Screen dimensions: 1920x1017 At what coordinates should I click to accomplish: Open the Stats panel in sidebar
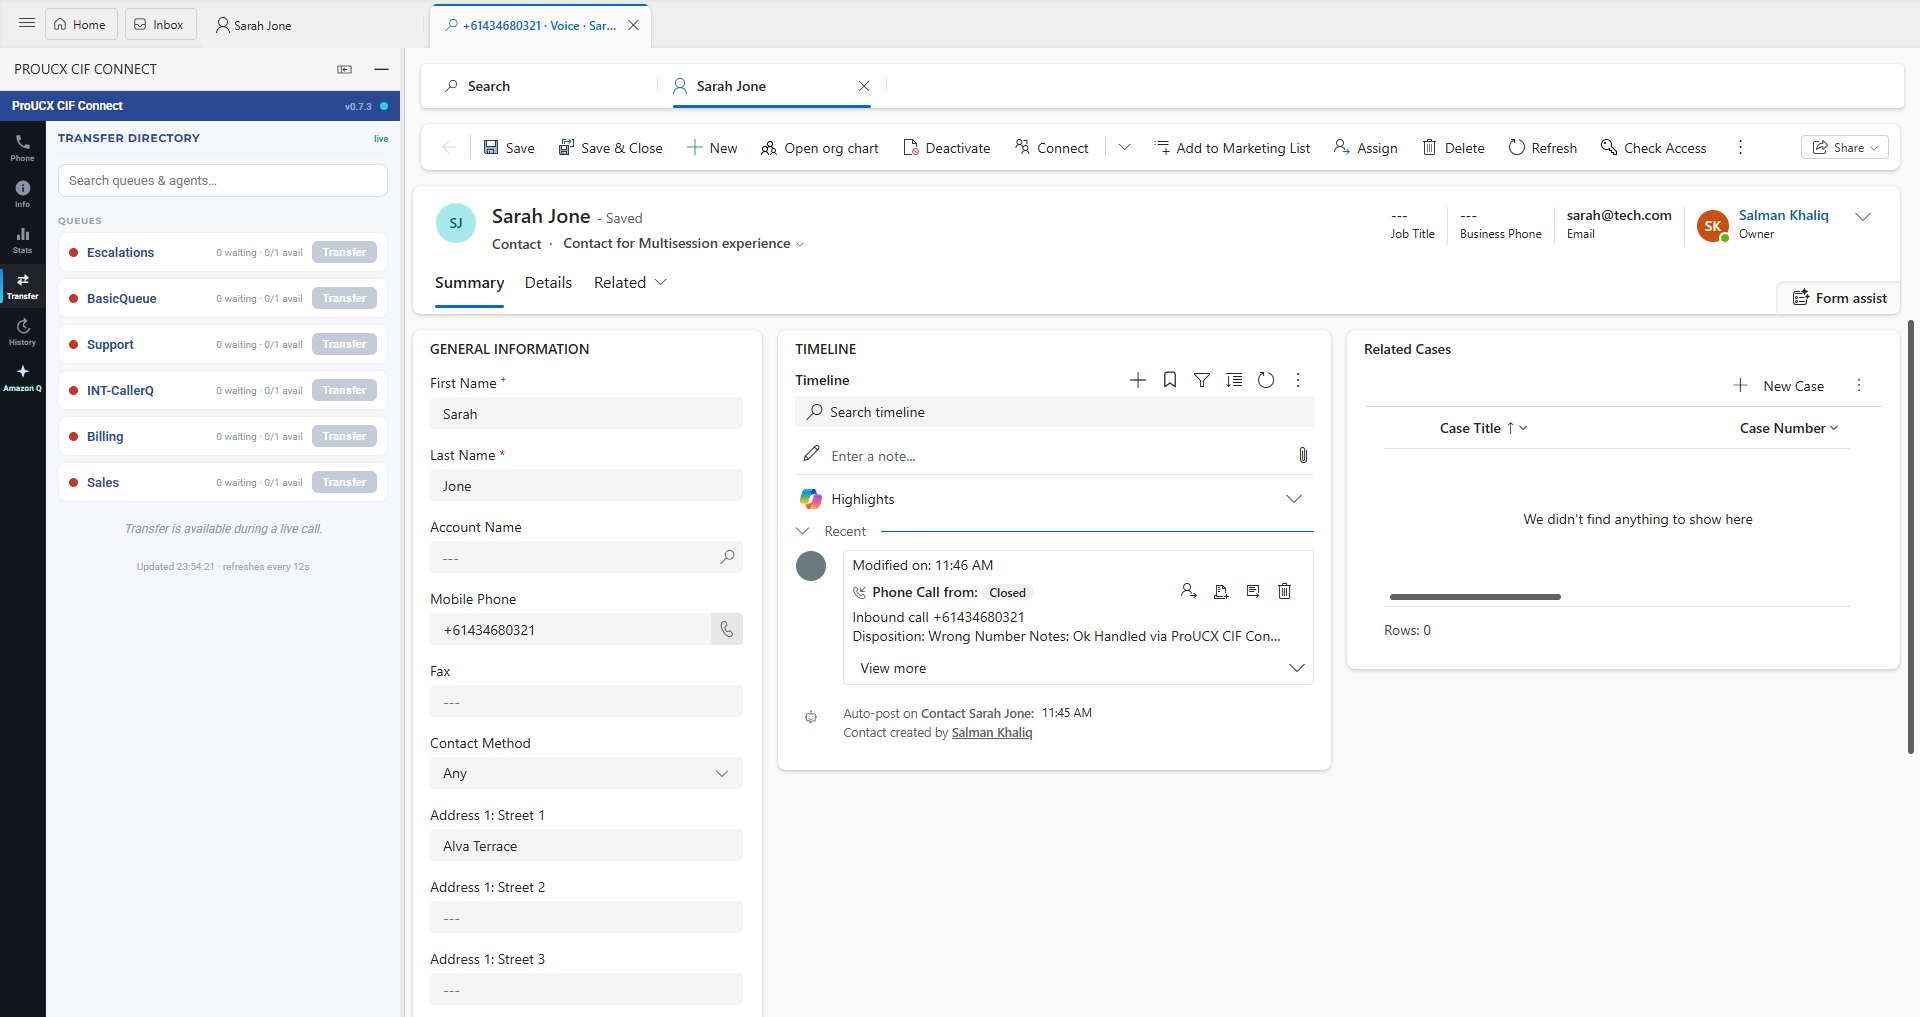(x=22, y=239)
